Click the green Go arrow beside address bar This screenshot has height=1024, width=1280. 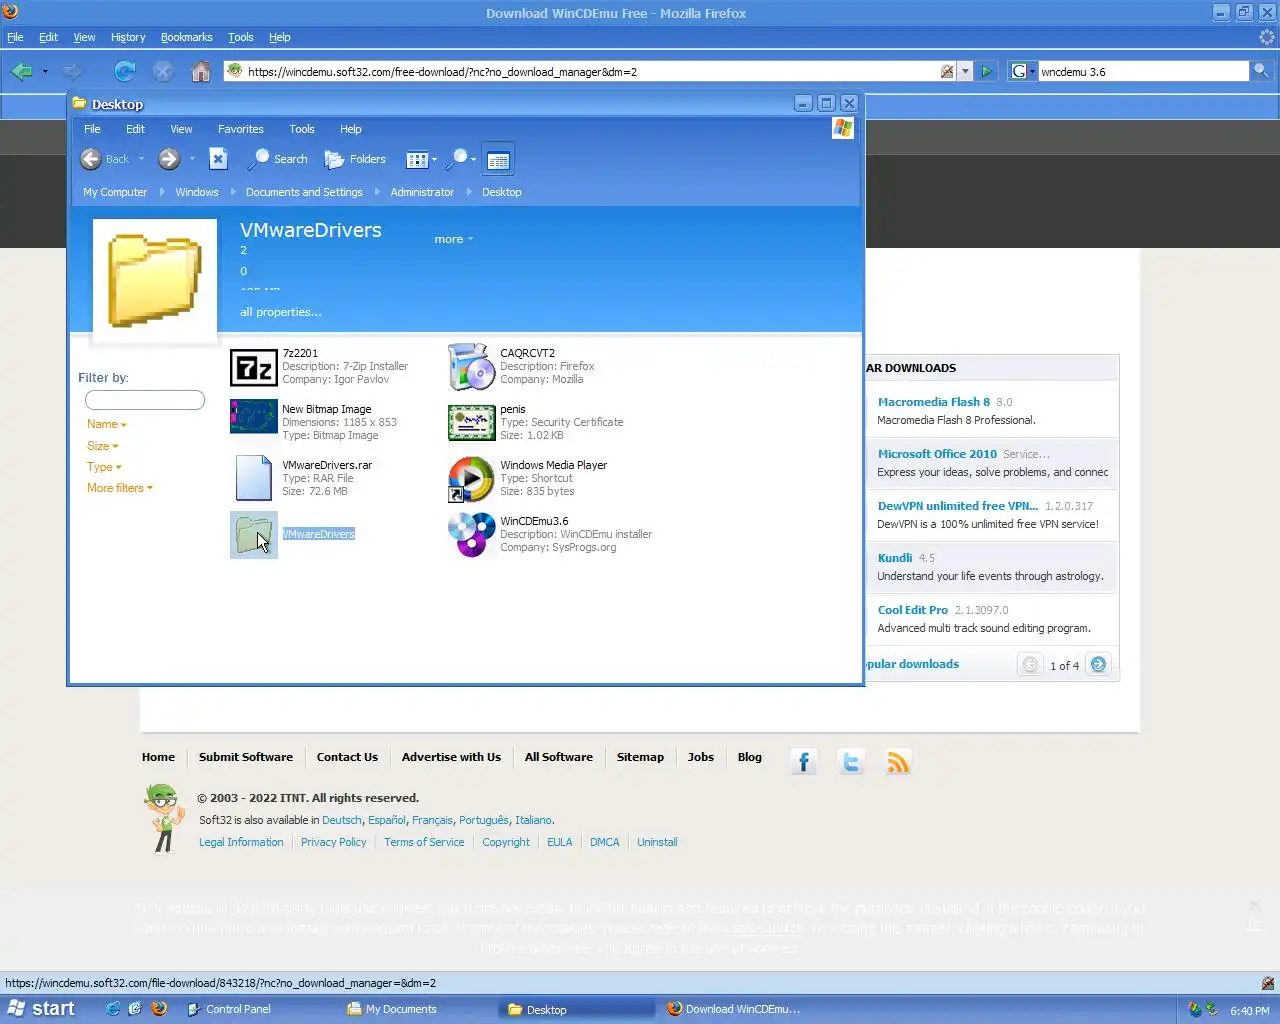coord(986,71)
